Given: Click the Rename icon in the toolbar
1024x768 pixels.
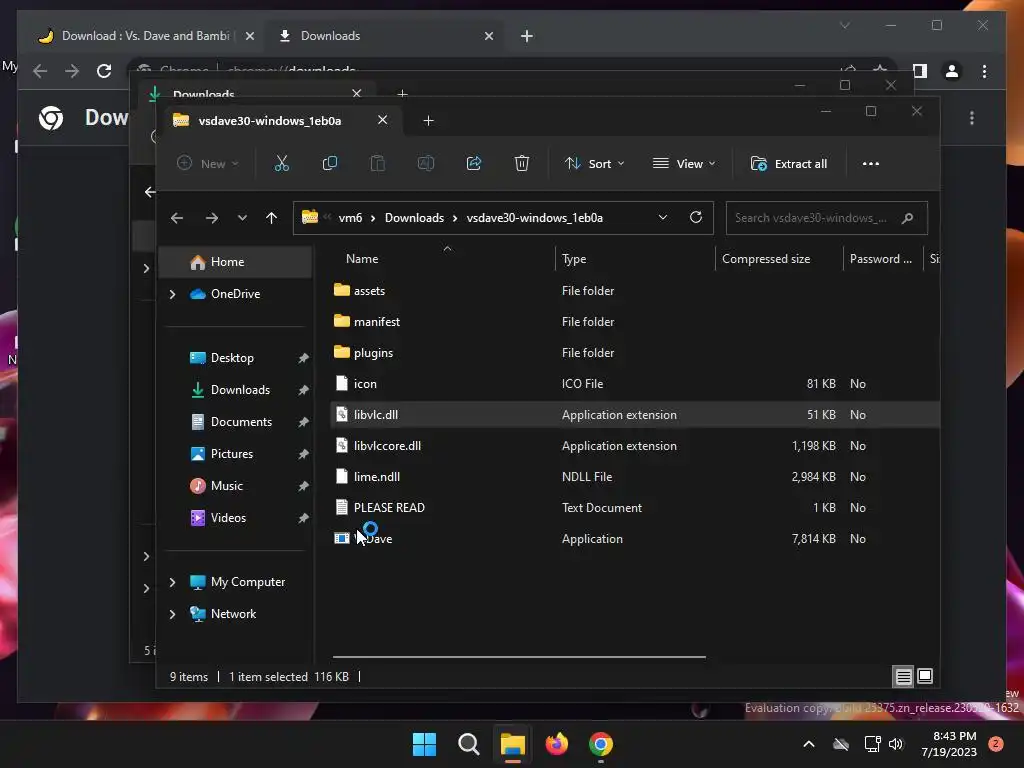Looking at the screenshot, I should click(426, 163).
